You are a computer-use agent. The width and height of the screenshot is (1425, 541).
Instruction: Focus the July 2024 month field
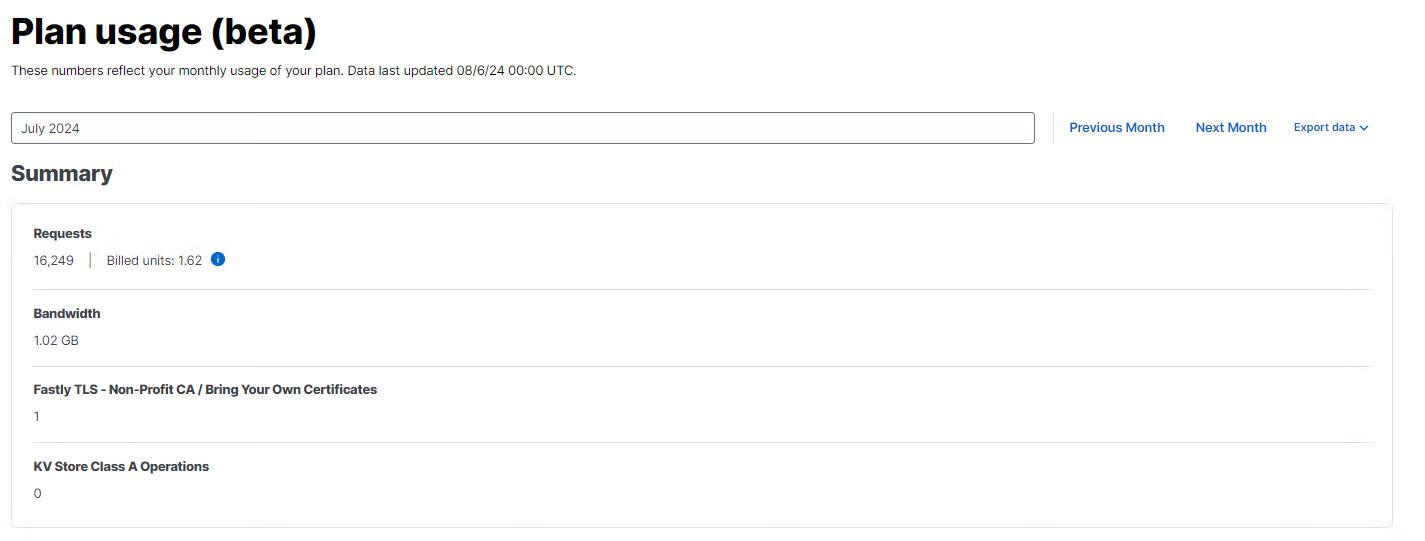point(522,128)
